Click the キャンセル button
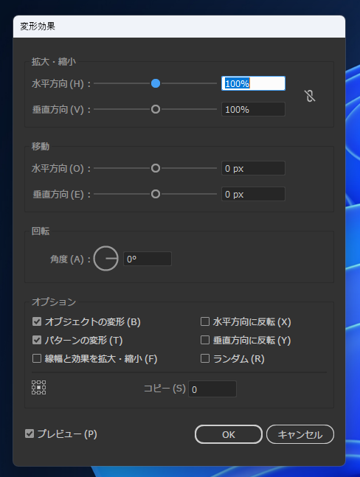This screenshot has height=477, width=360. tap(300, 434)
